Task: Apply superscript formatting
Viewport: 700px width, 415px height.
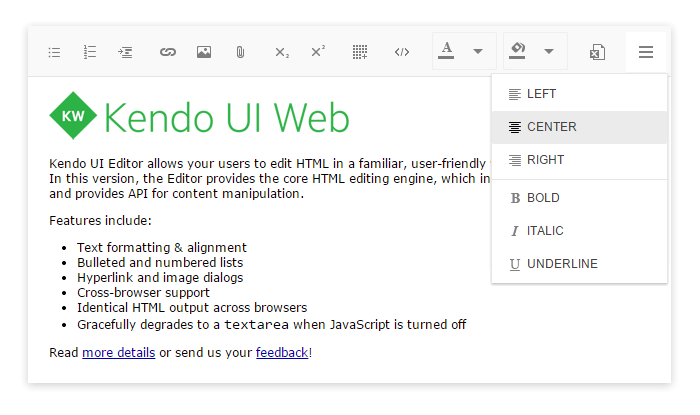Action: [x=318, y=51]
